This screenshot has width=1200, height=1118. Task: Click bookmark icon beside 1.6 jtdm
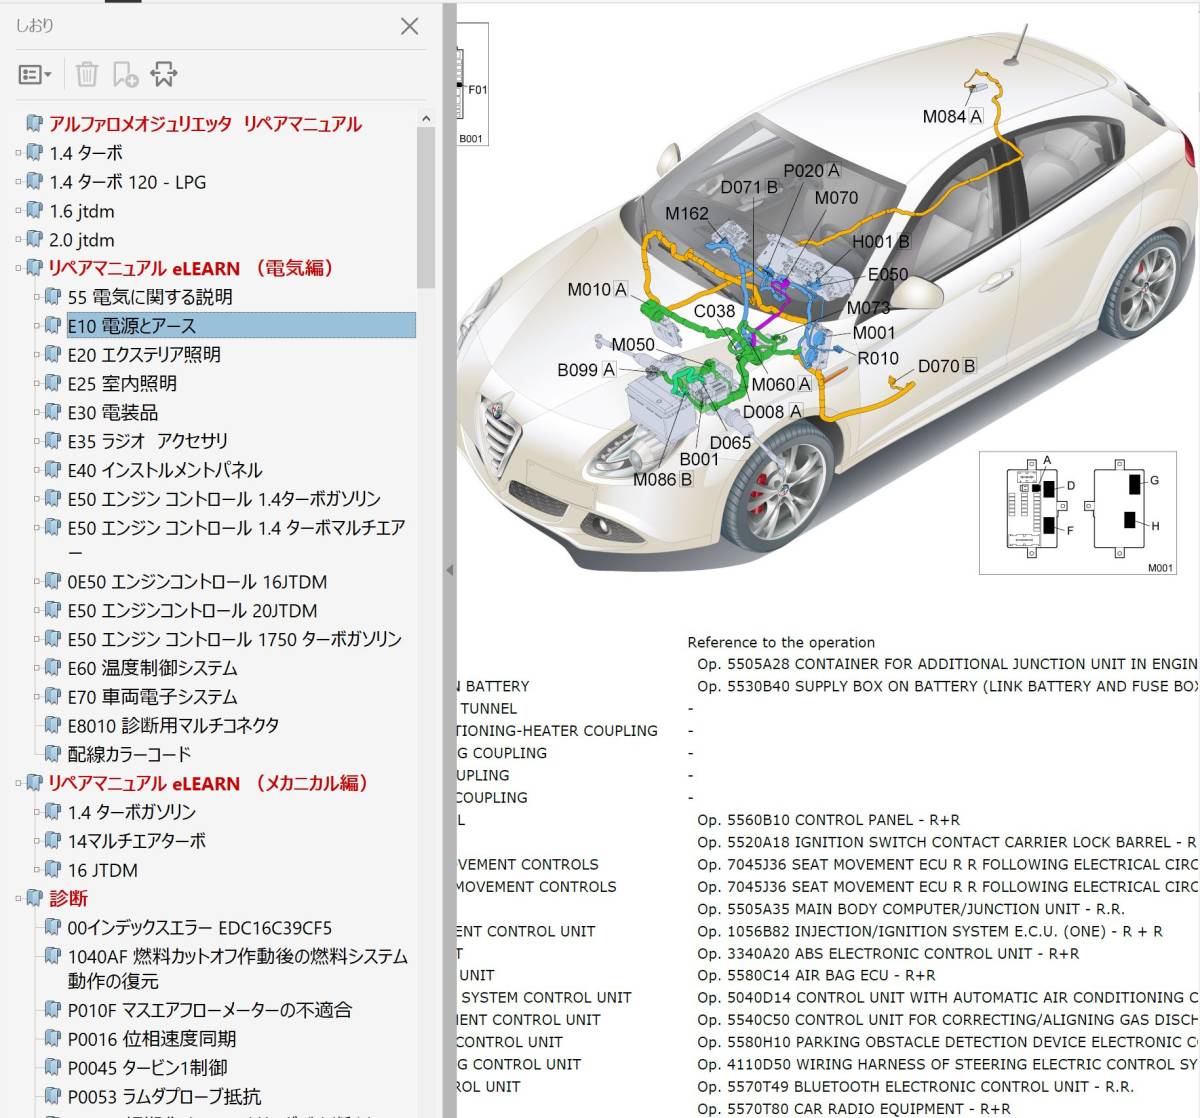[35, 211]
